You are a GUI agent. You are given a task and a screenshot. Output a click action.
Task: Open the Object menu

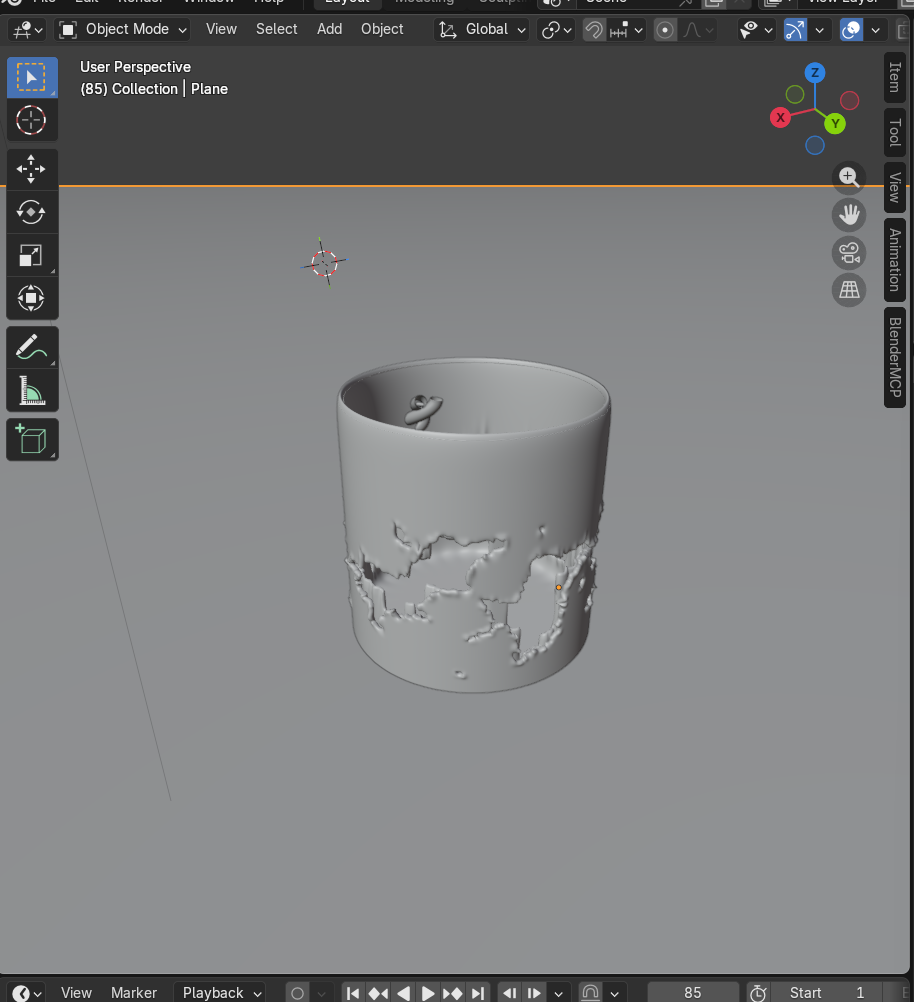pos(382,29)
